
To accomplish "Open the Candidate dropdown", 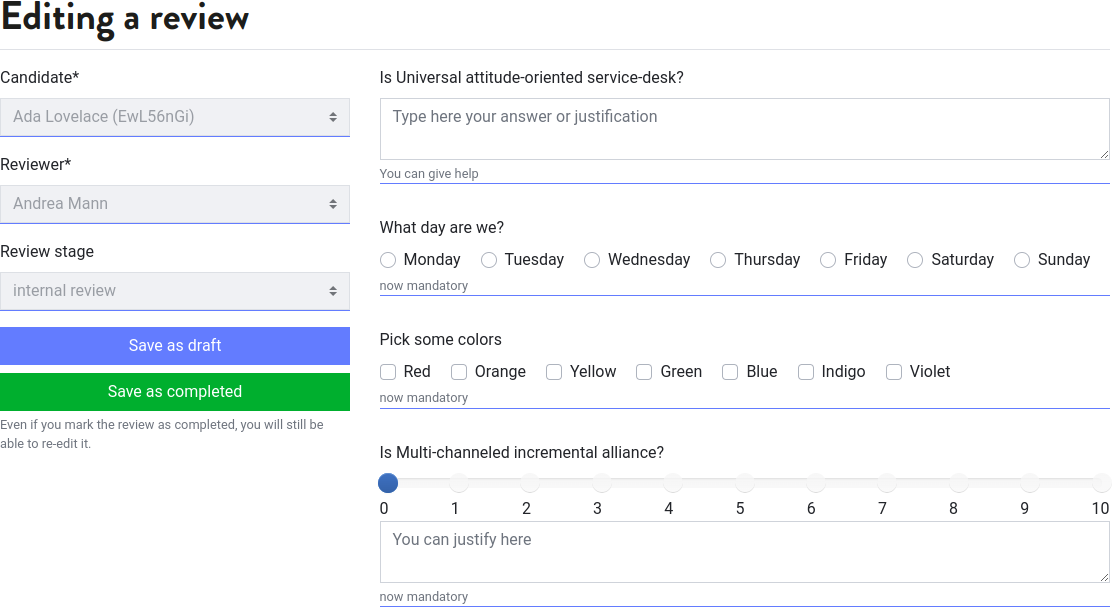I will [x=174, y=117].
